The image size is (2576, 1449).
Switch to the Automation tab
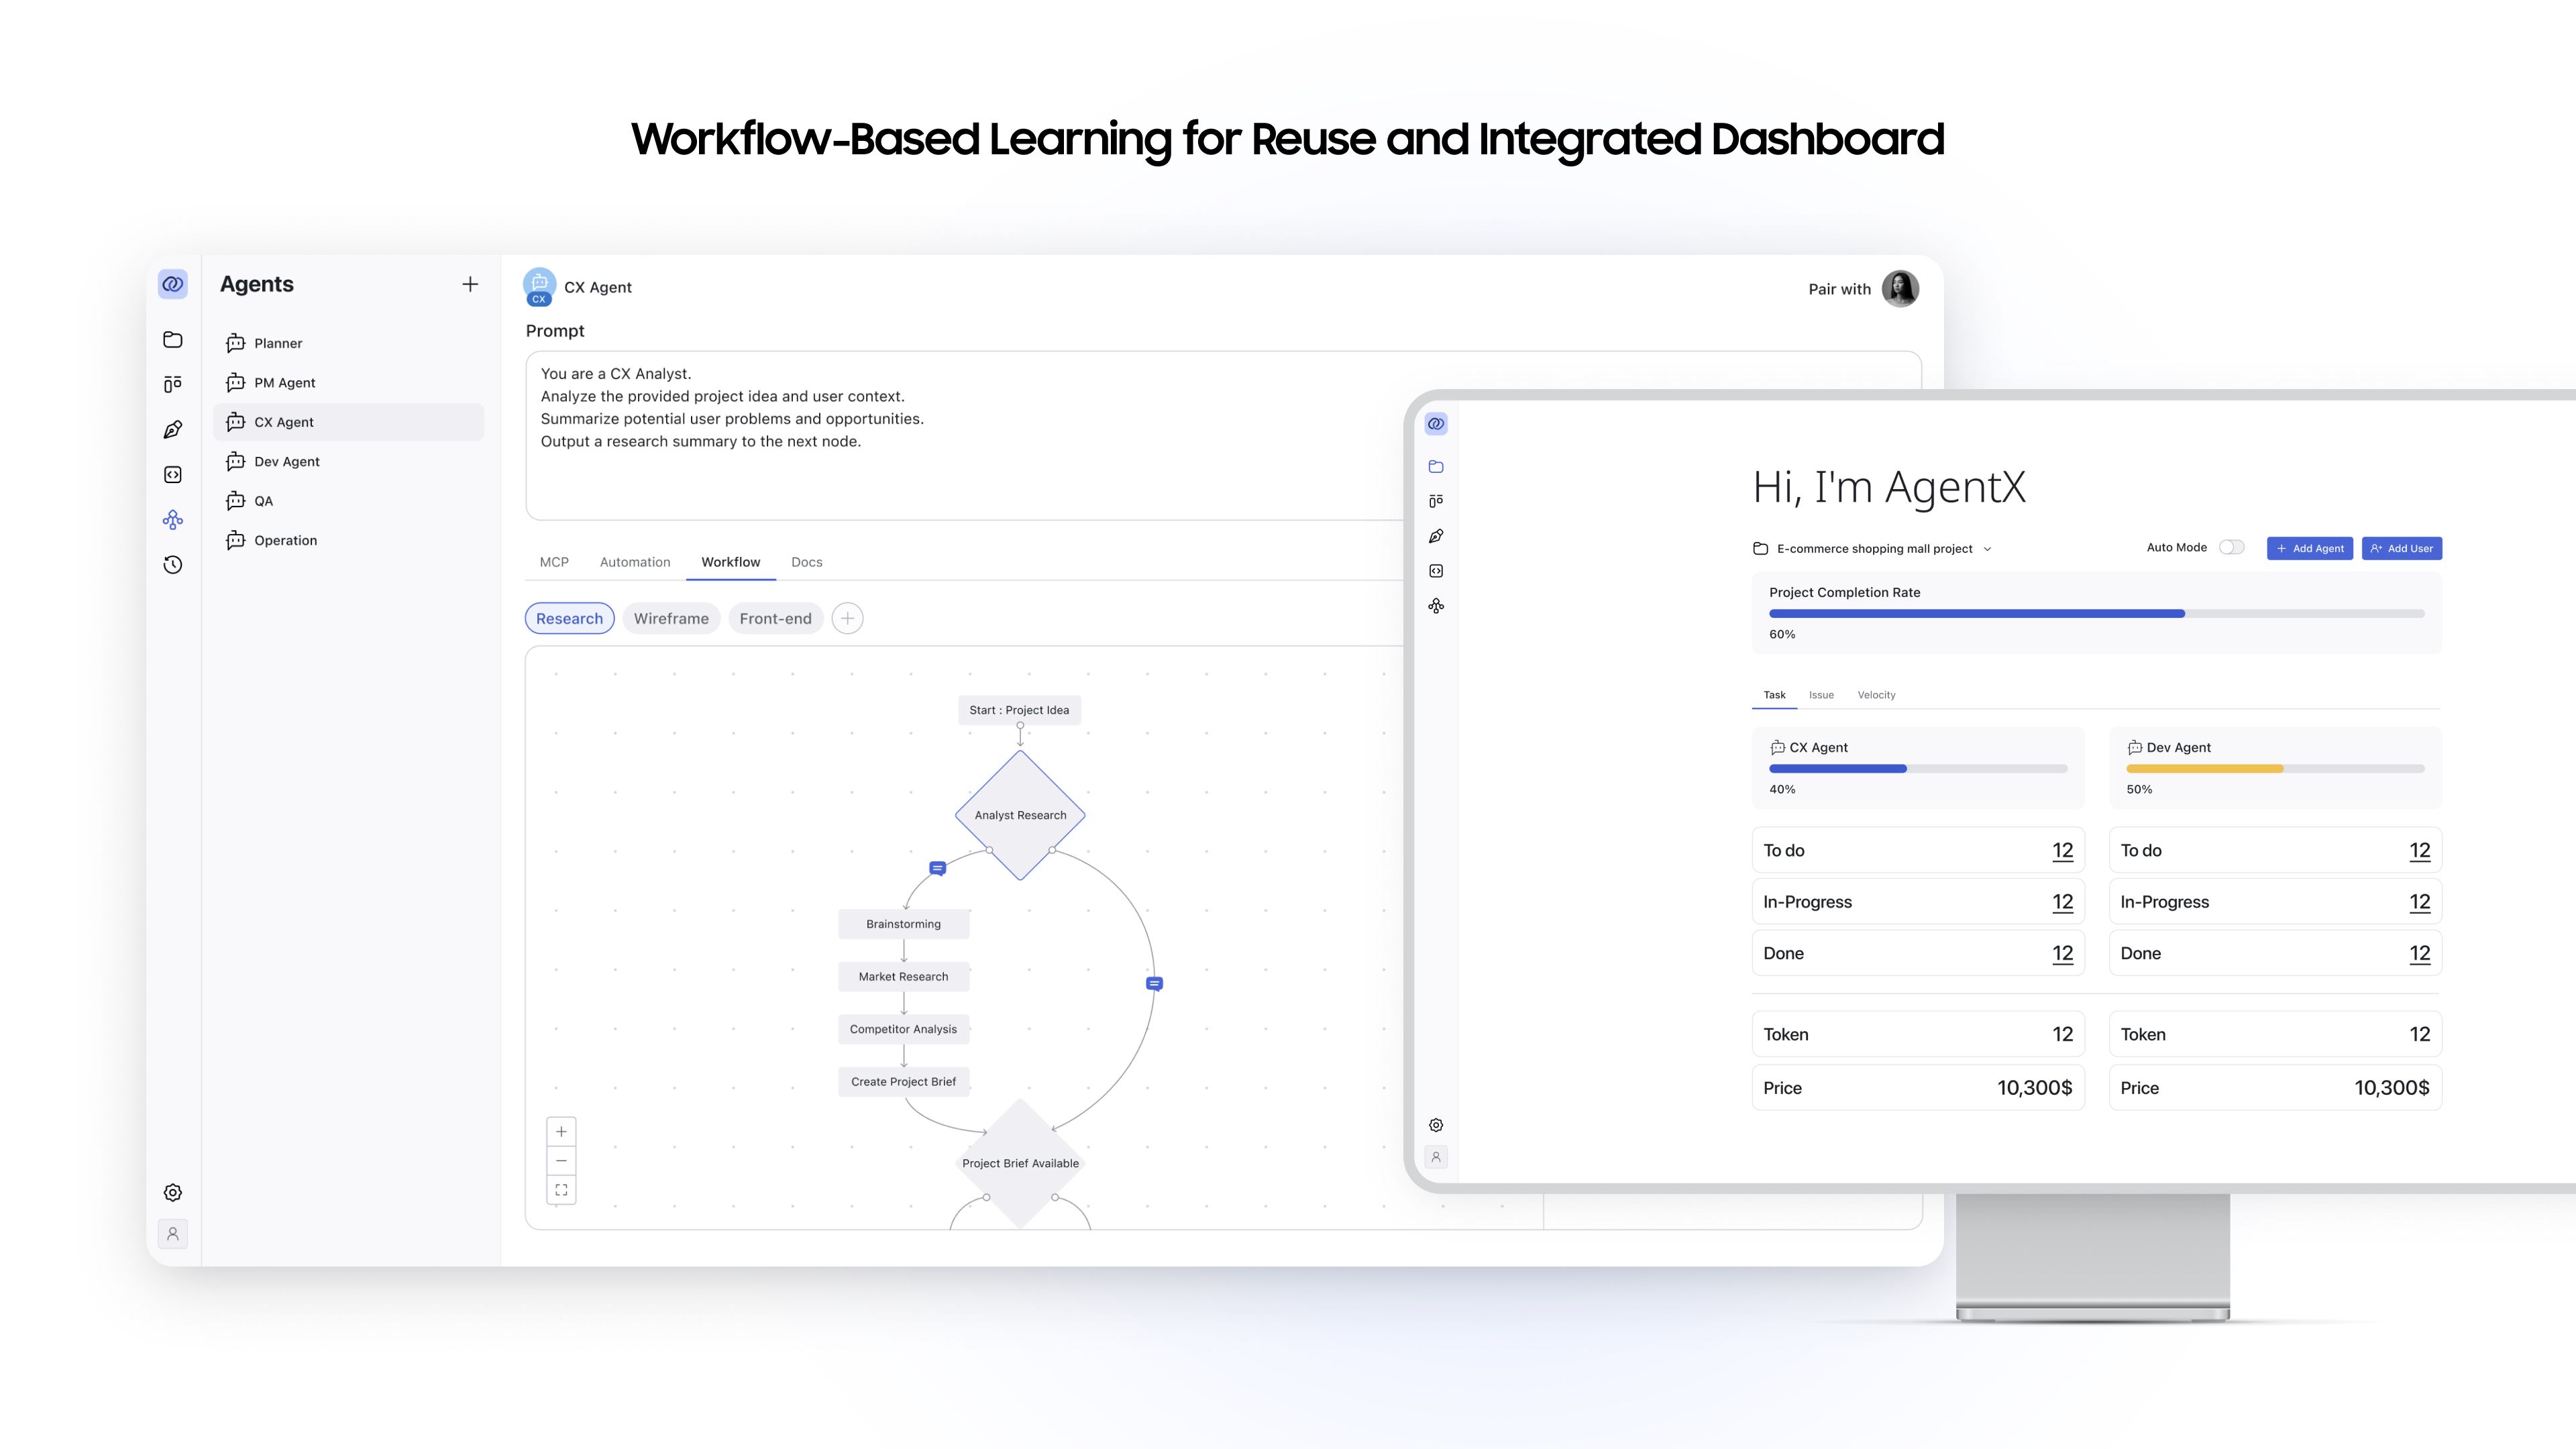click(635, 562)
